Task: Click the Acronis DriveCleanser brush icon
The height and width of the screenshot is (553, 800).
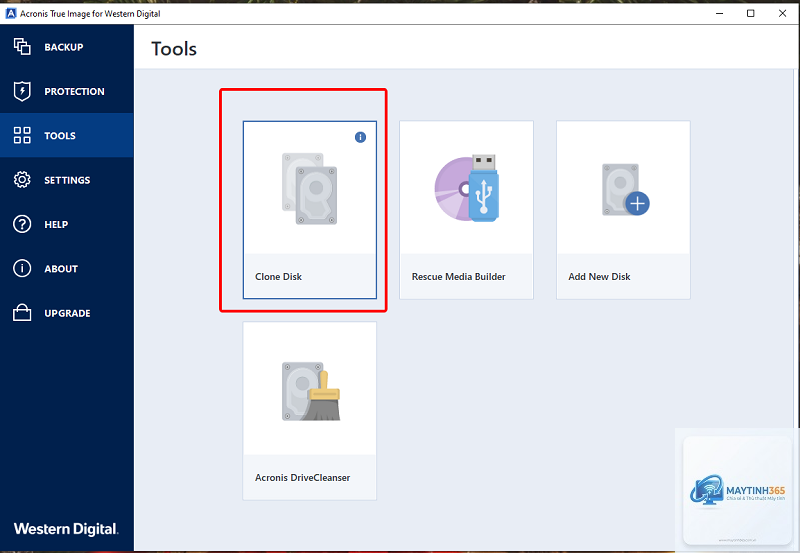Action: pyautogui.click(x=311, y=392)
